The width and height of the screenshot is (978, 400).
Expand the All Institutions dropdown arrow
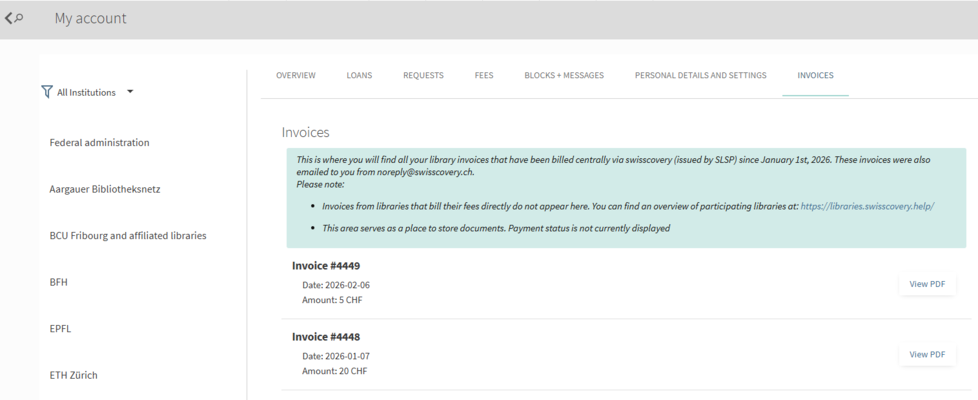pos(130,92)
